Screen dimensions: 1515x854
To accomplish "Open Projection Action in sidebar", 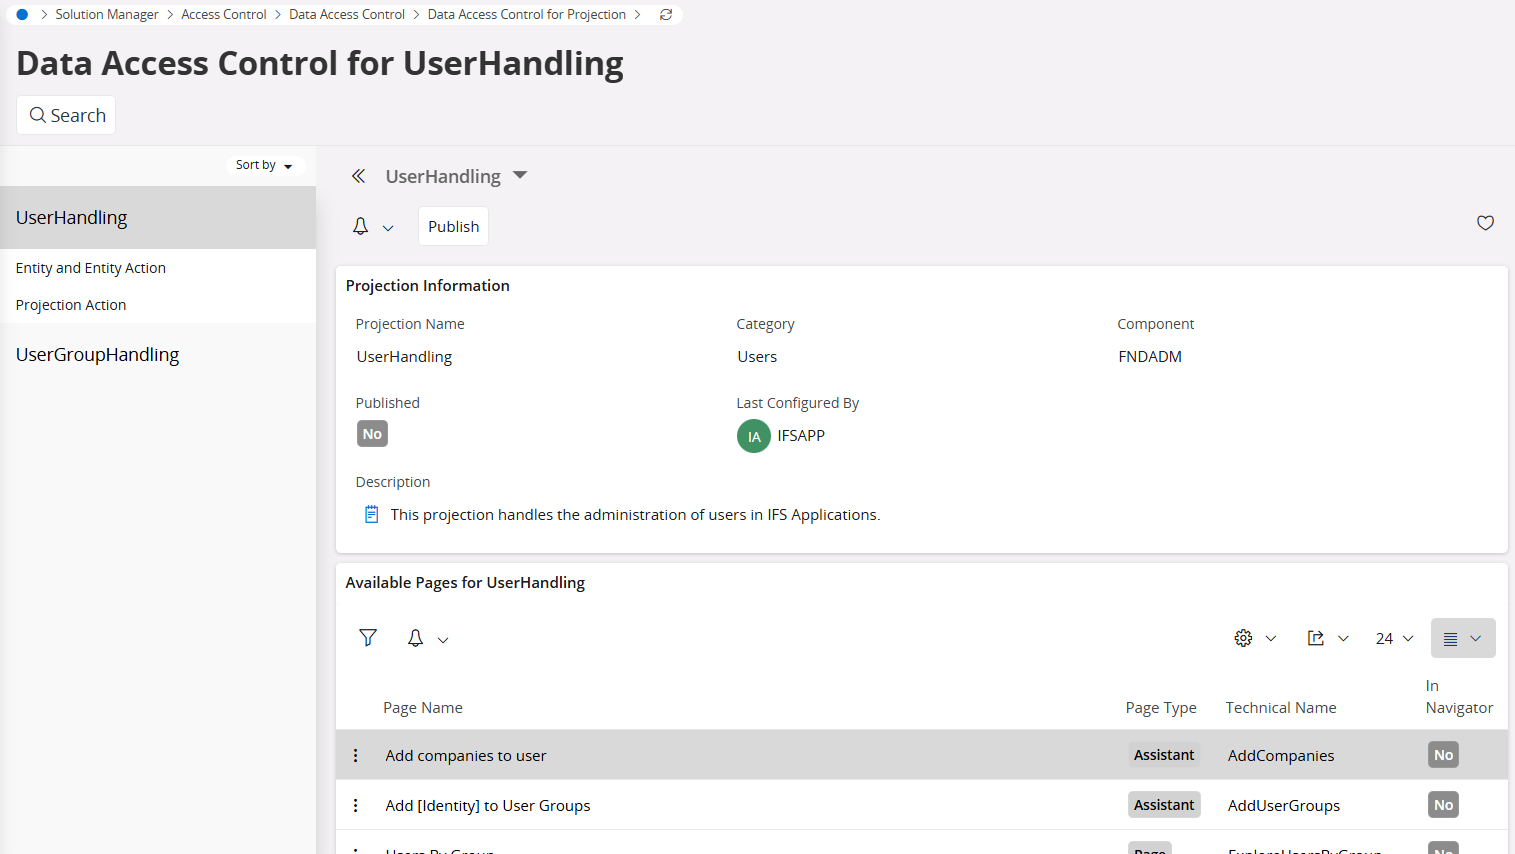I will coord(71,305).
